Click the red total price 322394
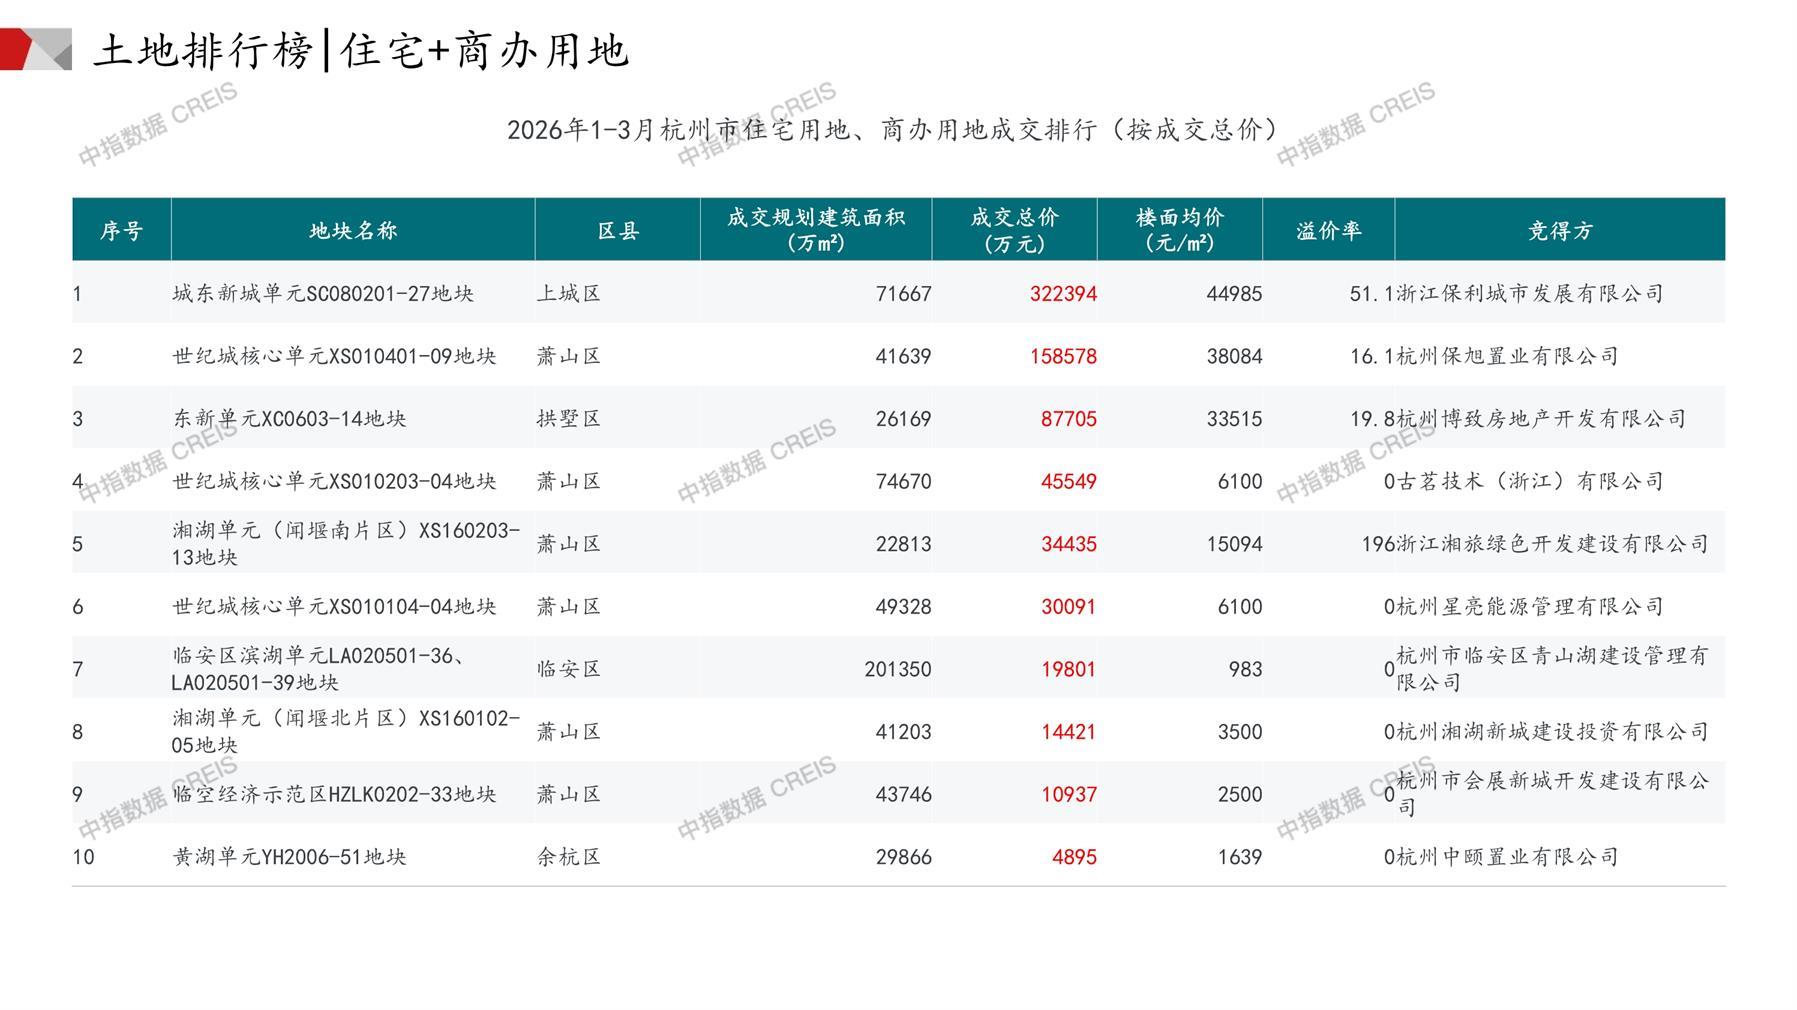 pyautogui.click(x=1063, y=294)
